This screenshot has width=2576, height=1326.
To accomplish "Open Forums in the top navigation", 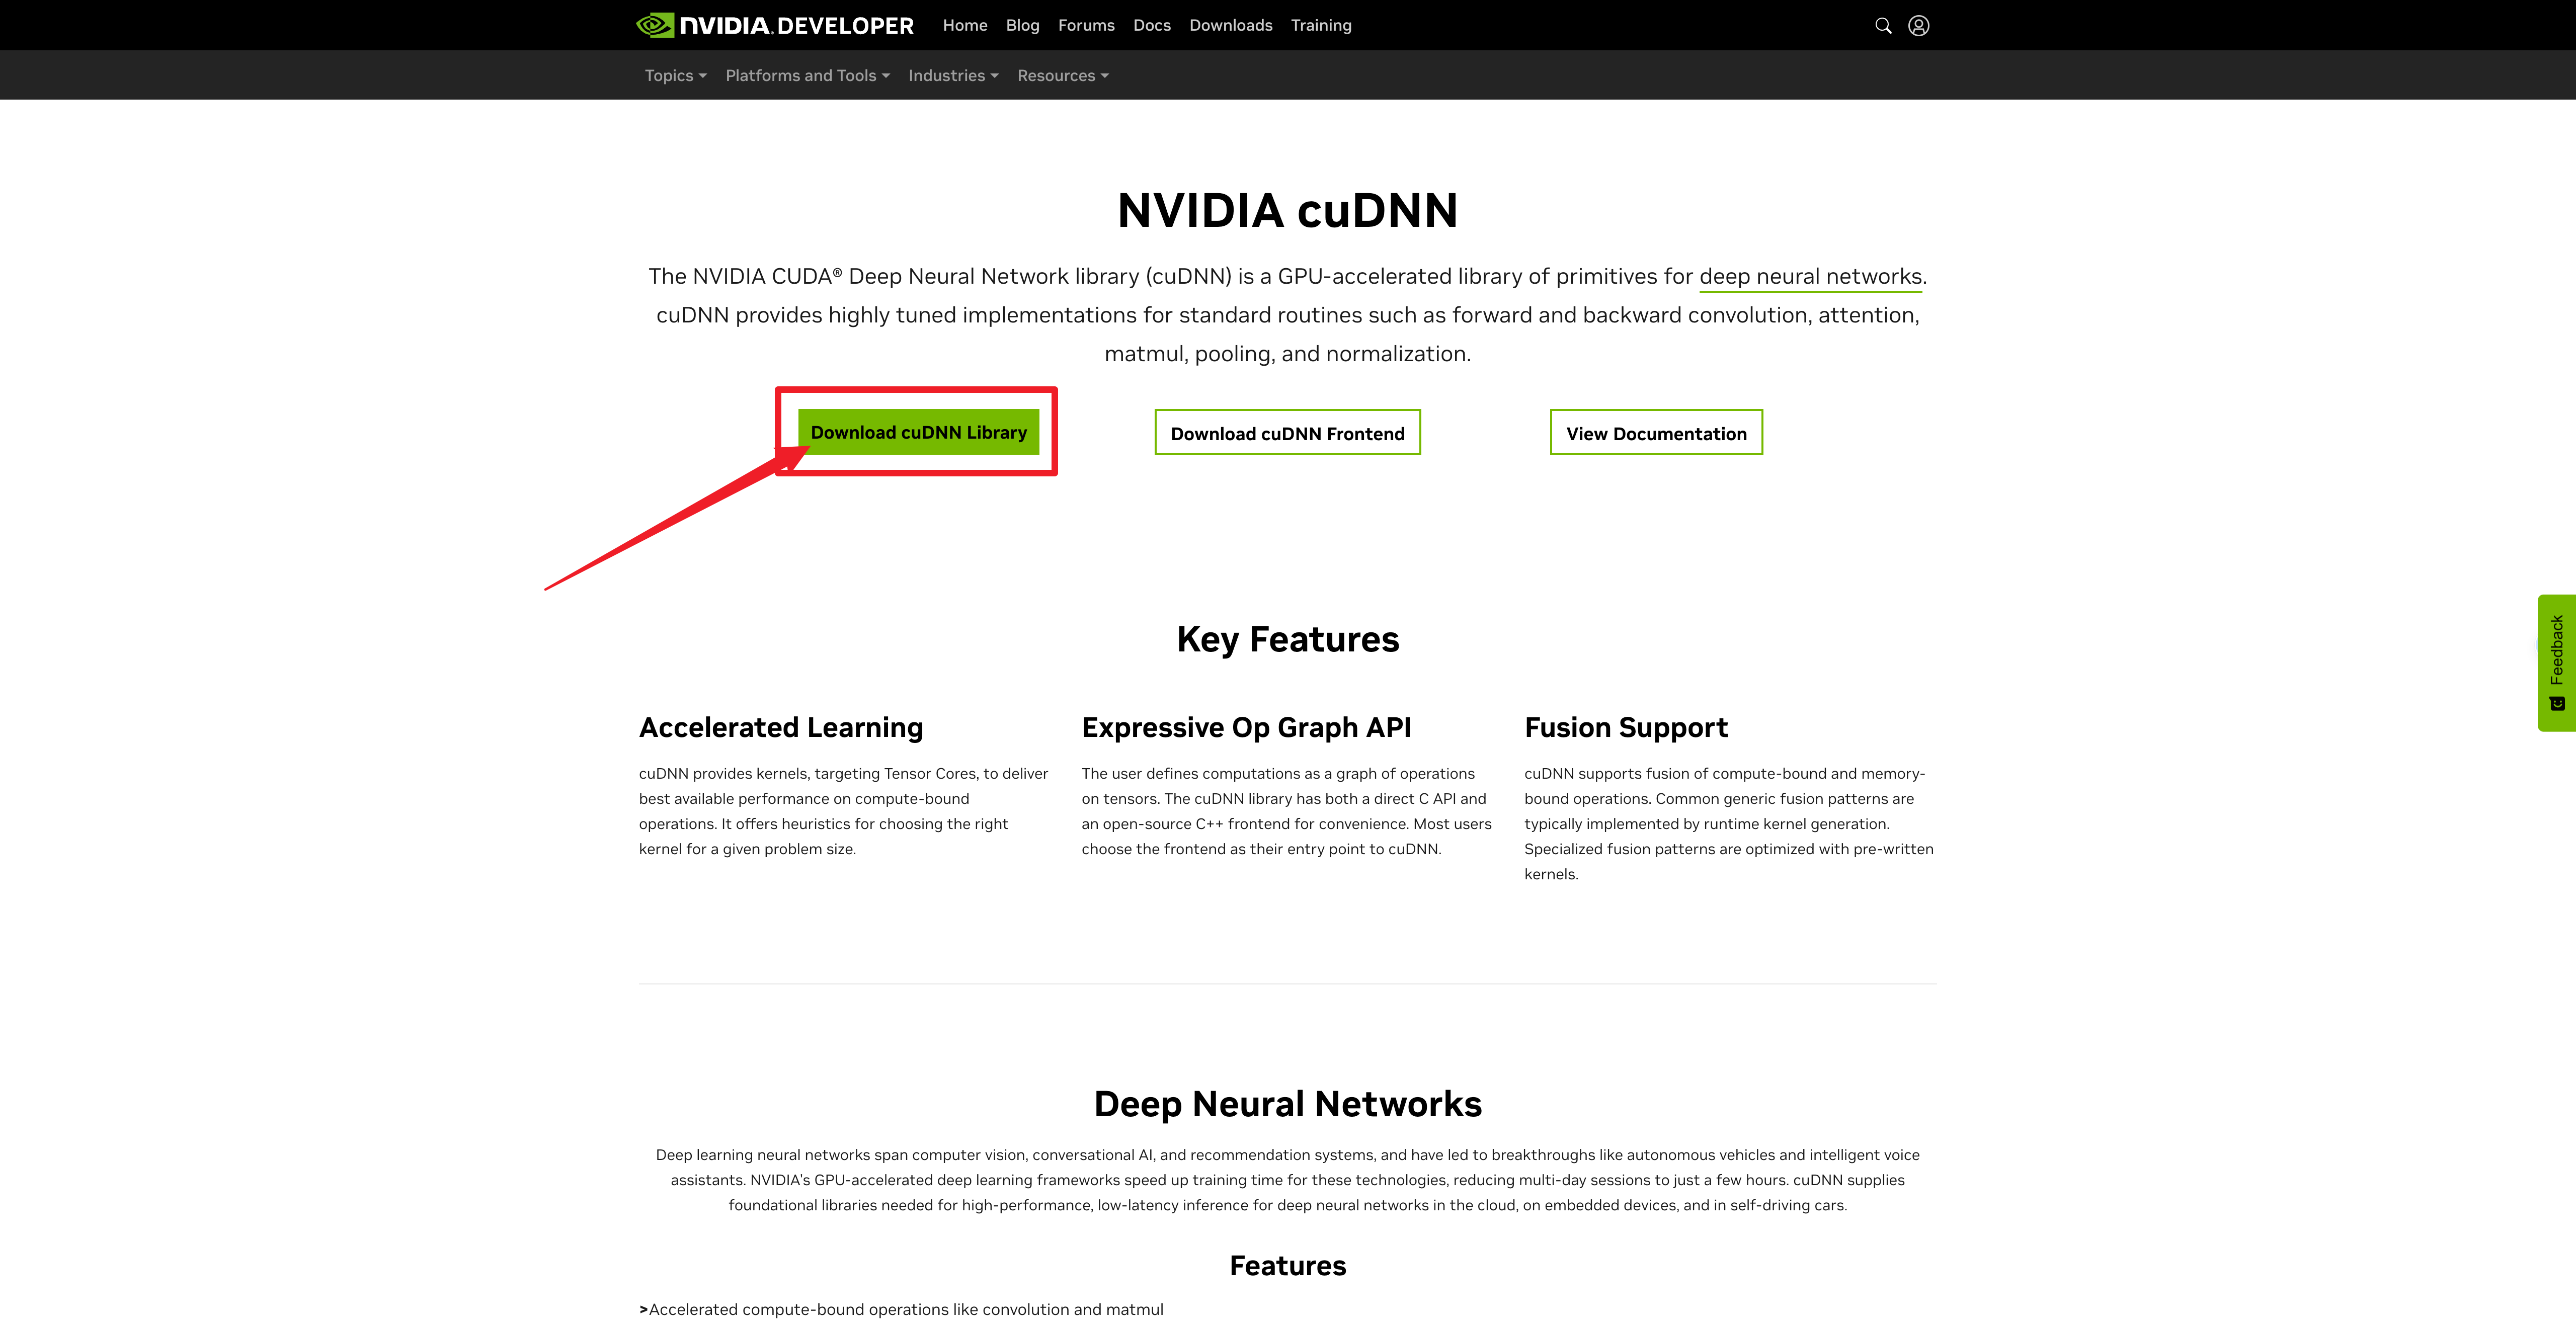I will click(1086, 25).
